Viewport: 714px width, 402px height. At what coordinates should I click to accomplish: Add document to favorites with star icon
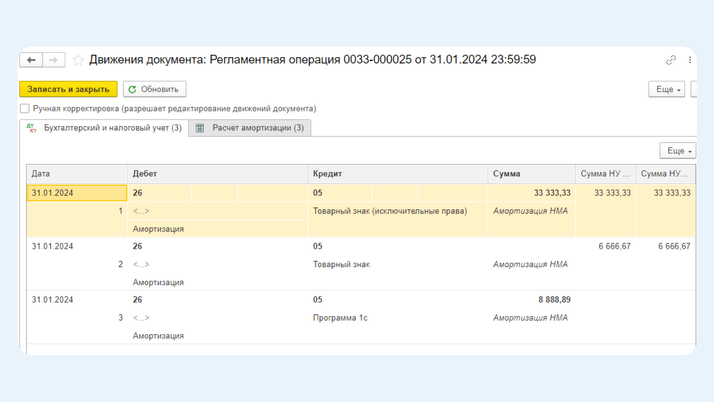coord(78,60)
